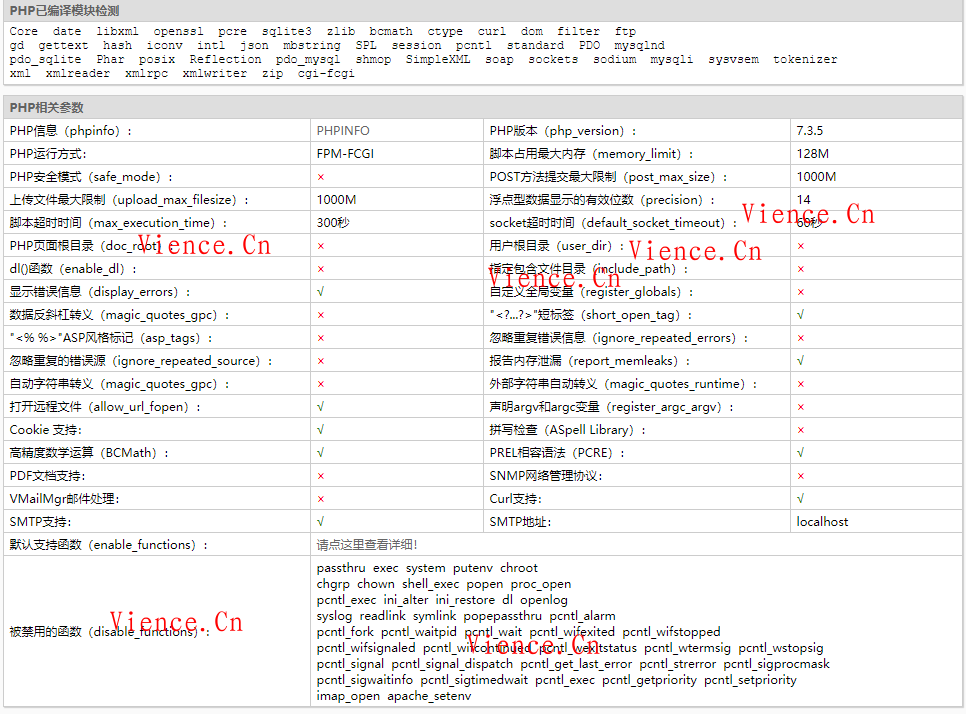This screenshot has height=714, width=966.
Task: Select the "Core" module link
Action: [23, 31]
